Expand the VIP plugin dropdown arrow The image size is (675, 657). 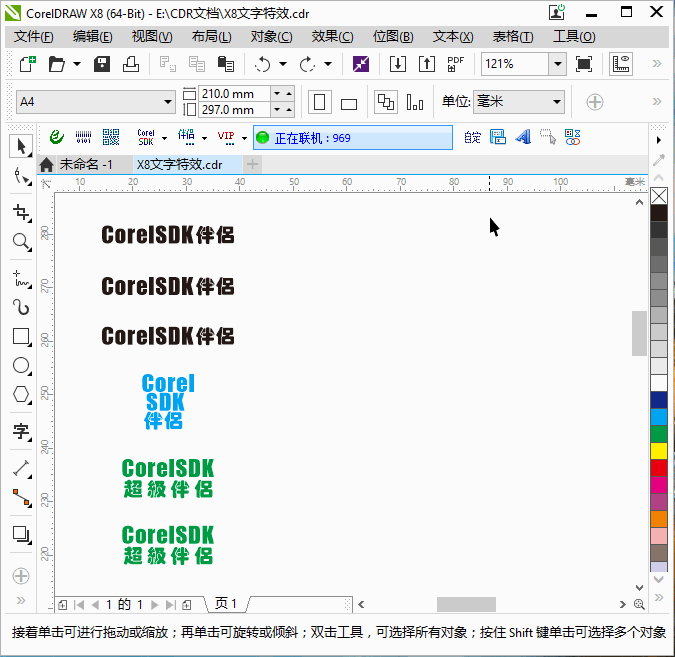click(x=244, y=138)
